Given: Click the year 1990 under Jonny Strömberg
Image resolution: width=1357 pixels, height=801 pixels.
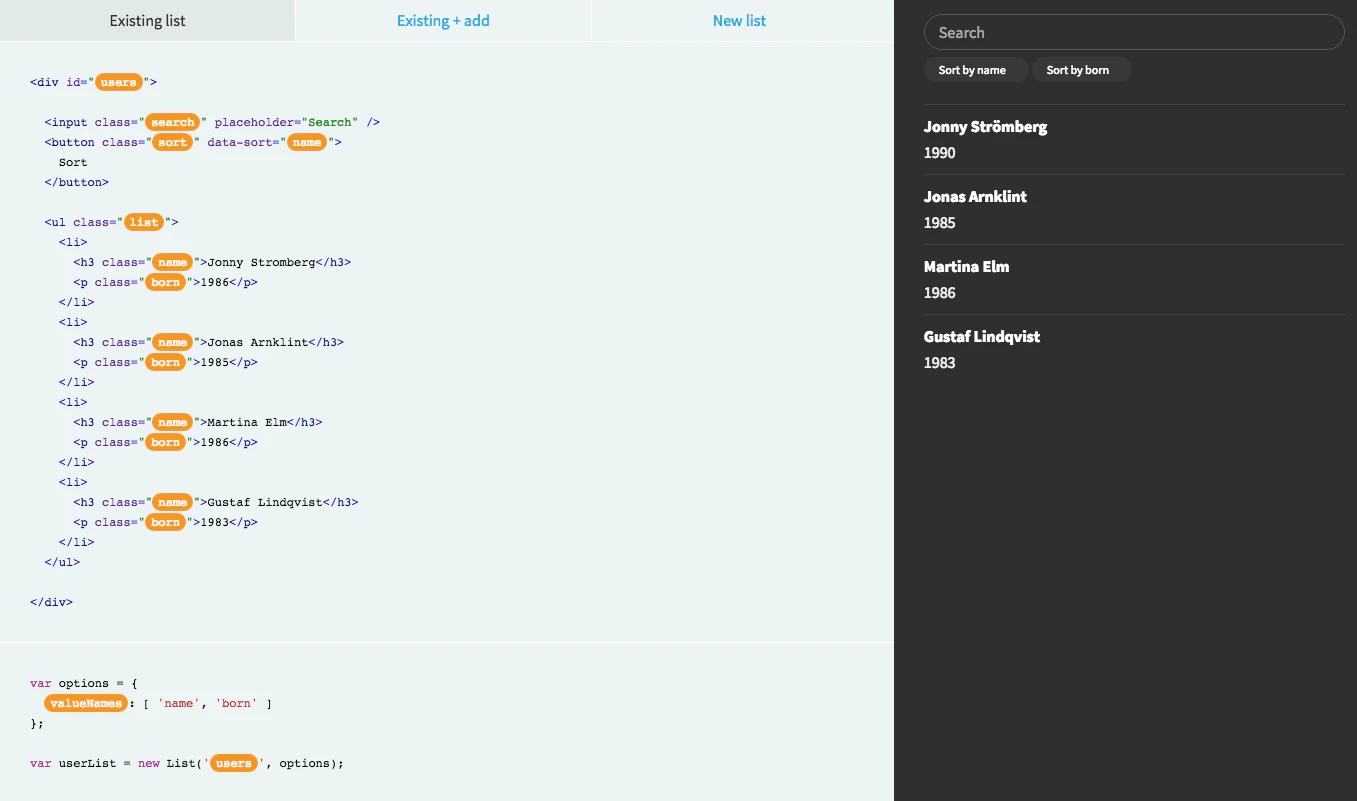Looking at the screenshot, I should (x=939, y=153).
